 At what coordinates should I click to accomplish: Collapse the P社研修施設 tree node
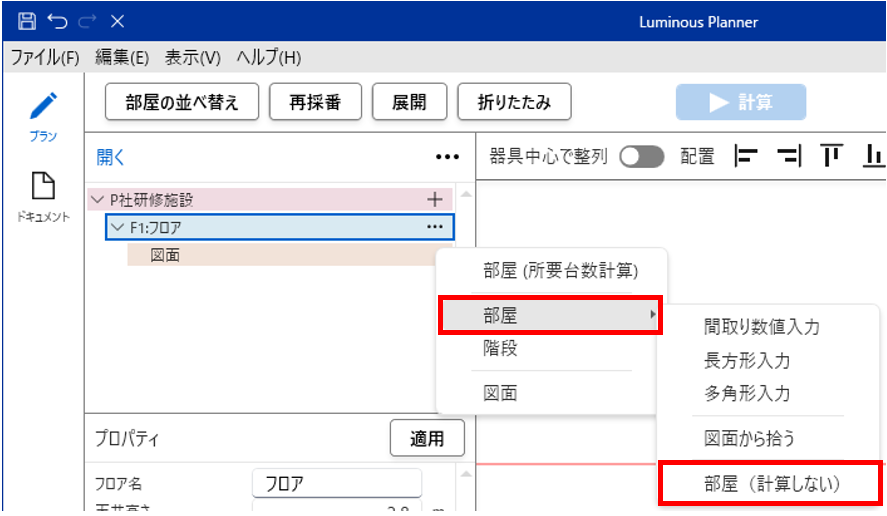pyautogui.click(x=97, y=200)
